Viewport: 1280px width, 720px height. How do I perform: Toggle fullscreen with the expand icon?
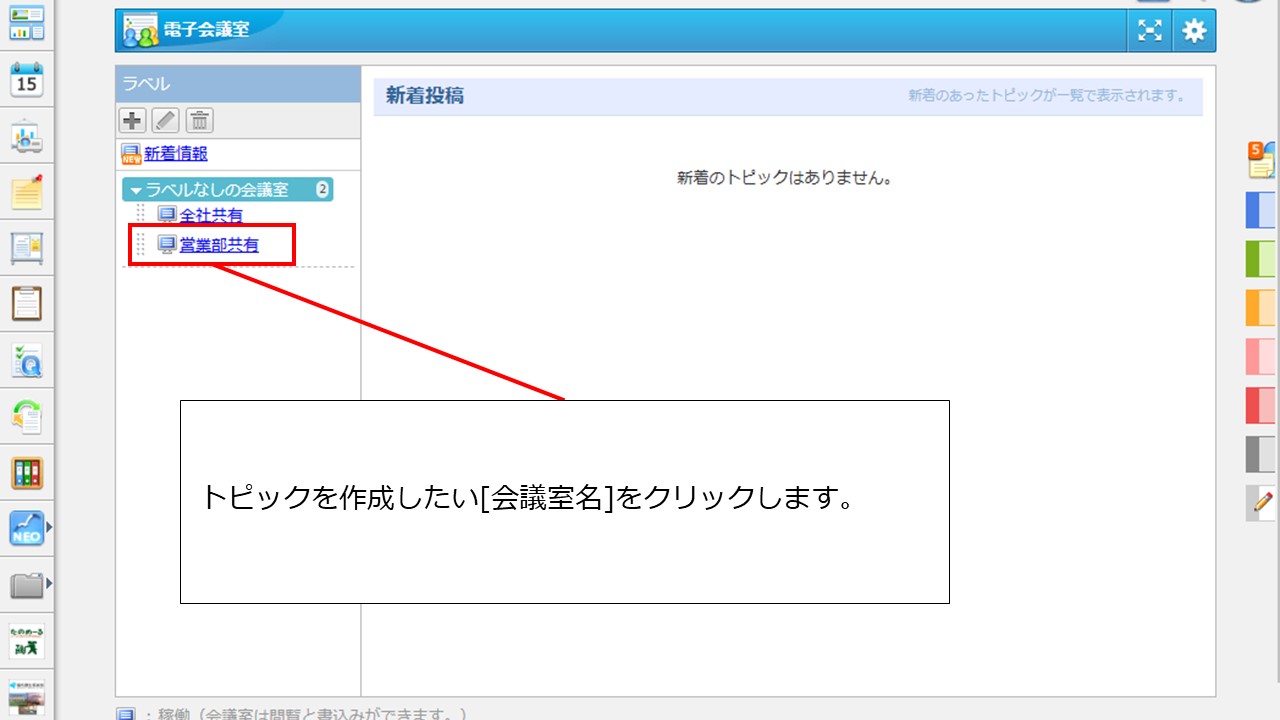[x=1151, y=31]
